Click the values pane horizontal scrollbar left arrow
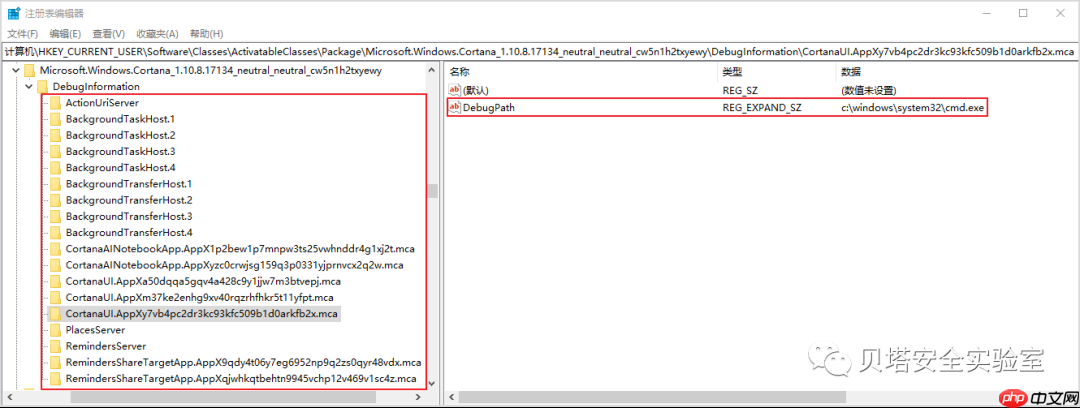 point(450,397)
